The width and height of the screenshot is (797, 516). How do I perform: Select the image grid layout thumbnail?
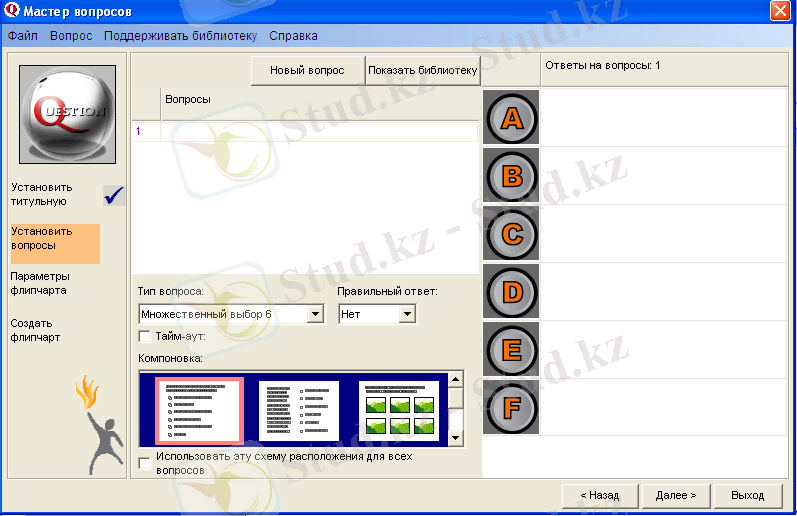398,410
